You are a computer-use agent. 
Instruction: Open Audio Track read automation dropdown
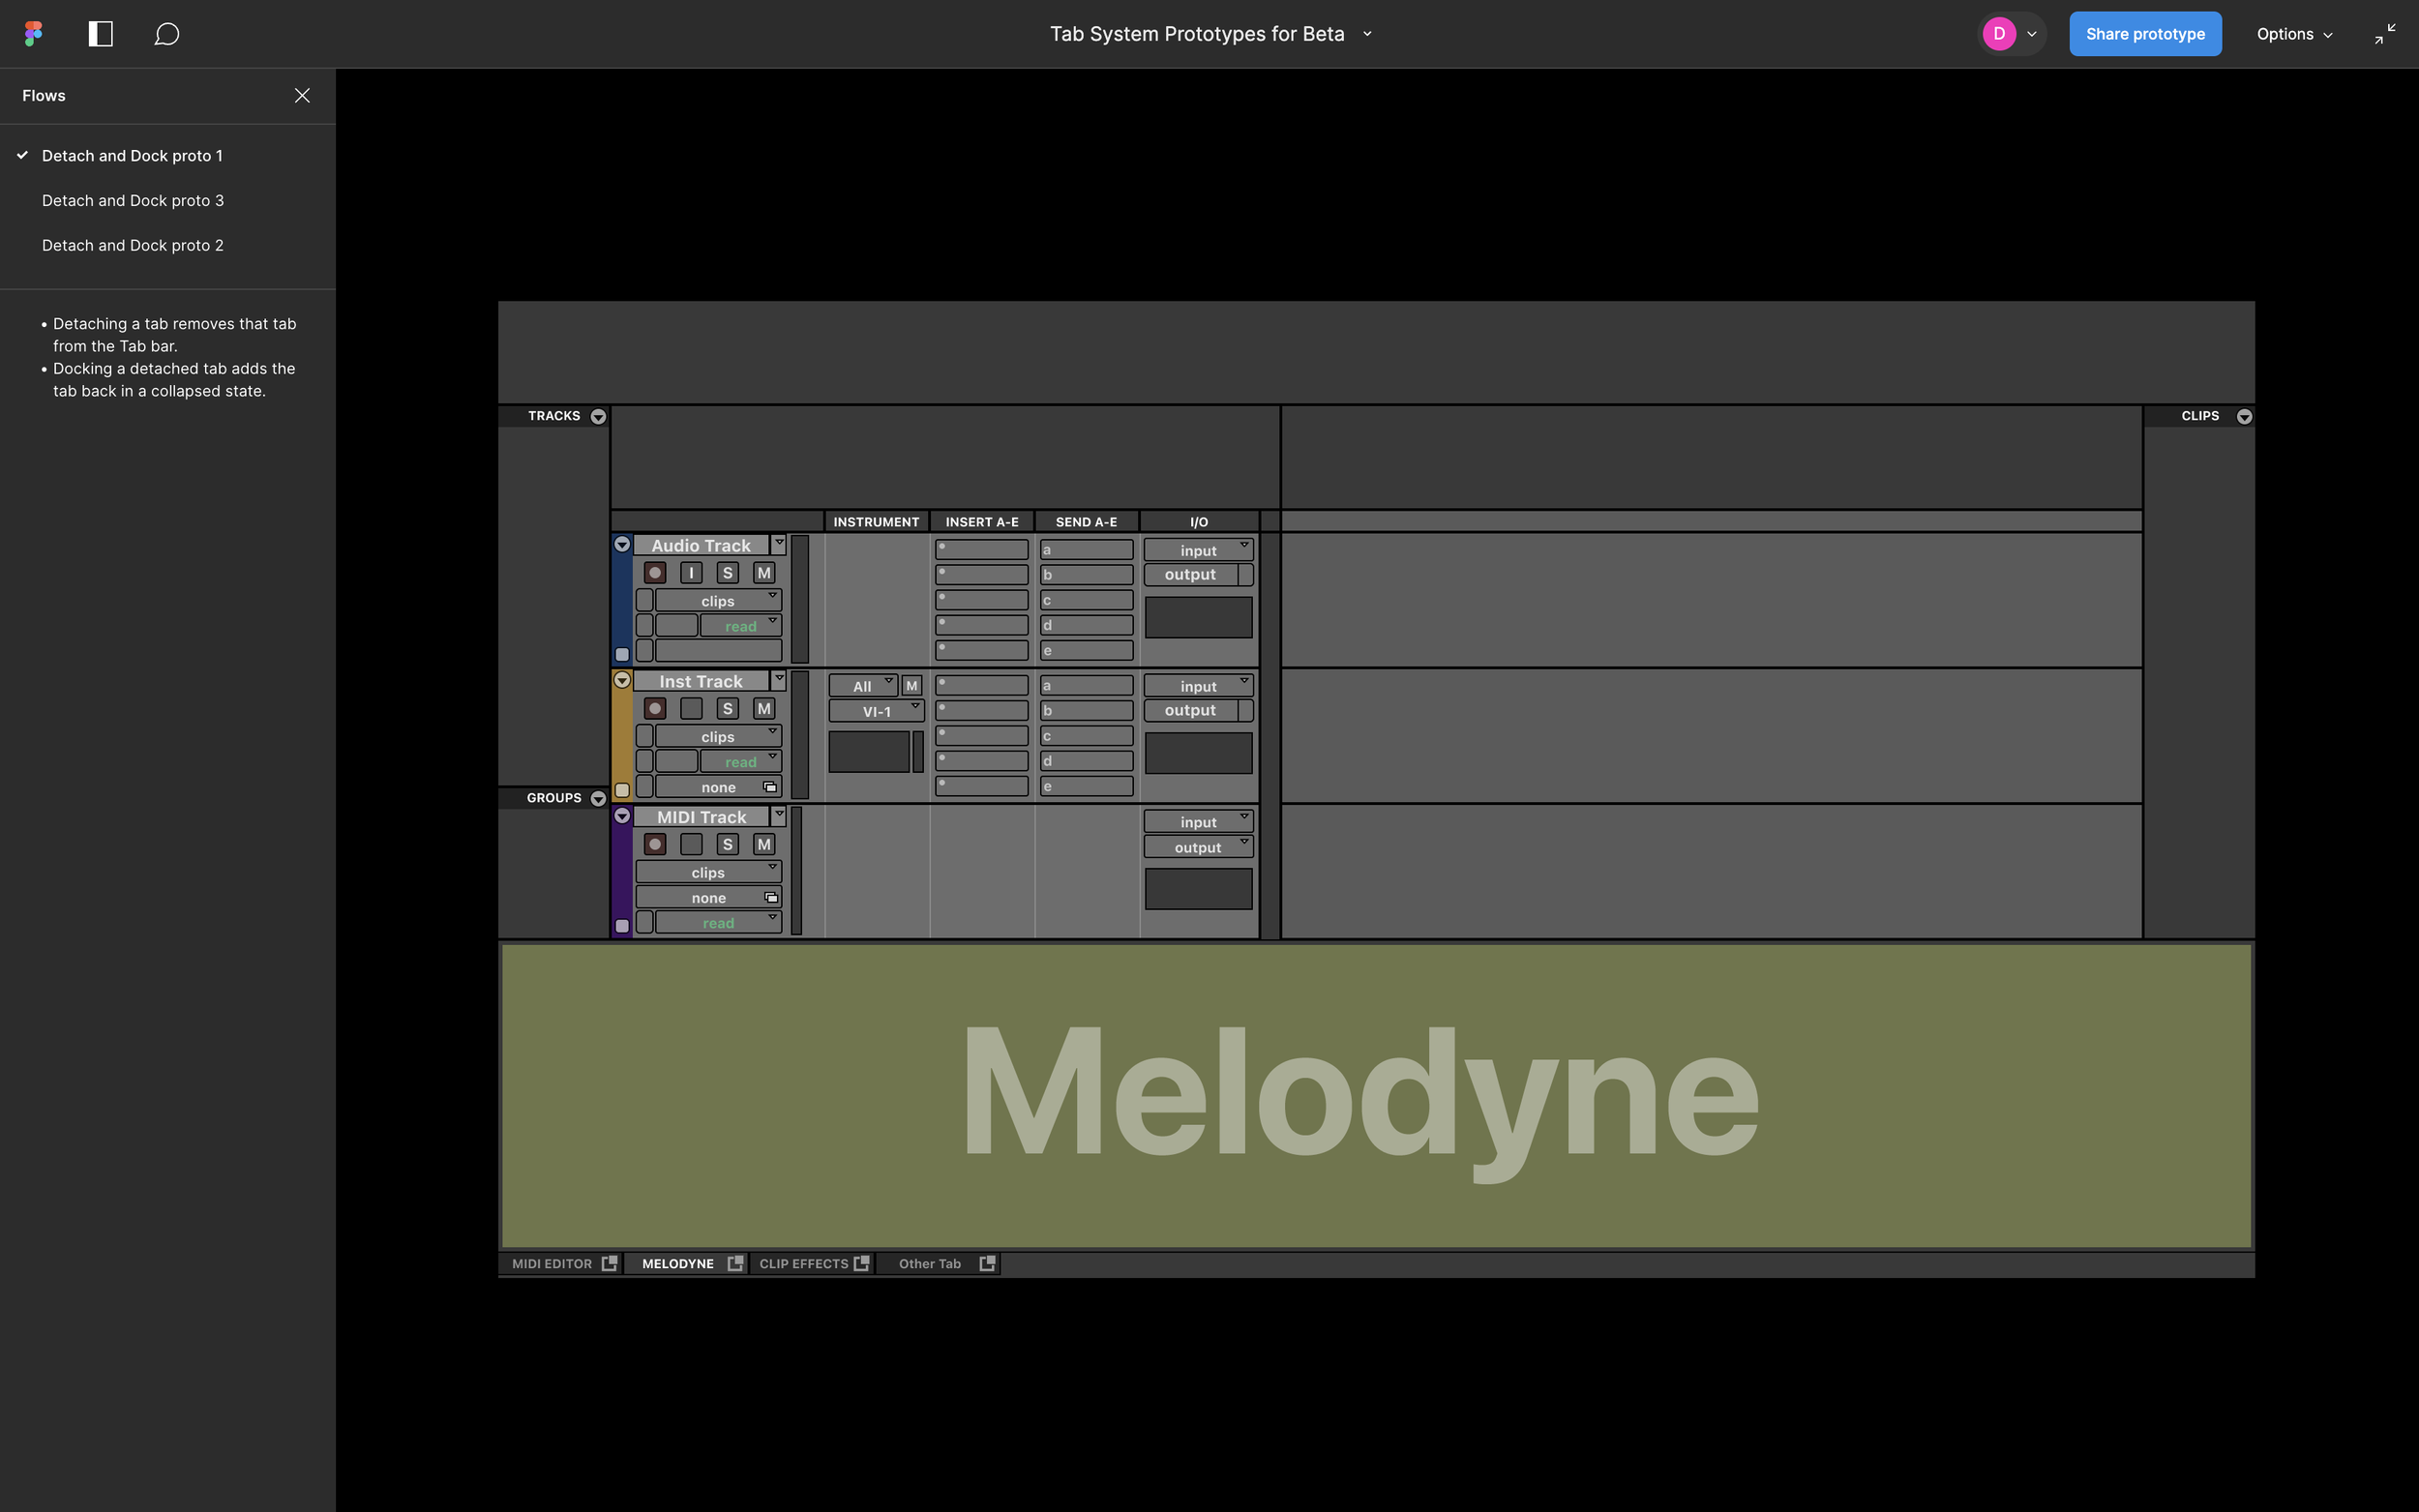click(741, 627)
